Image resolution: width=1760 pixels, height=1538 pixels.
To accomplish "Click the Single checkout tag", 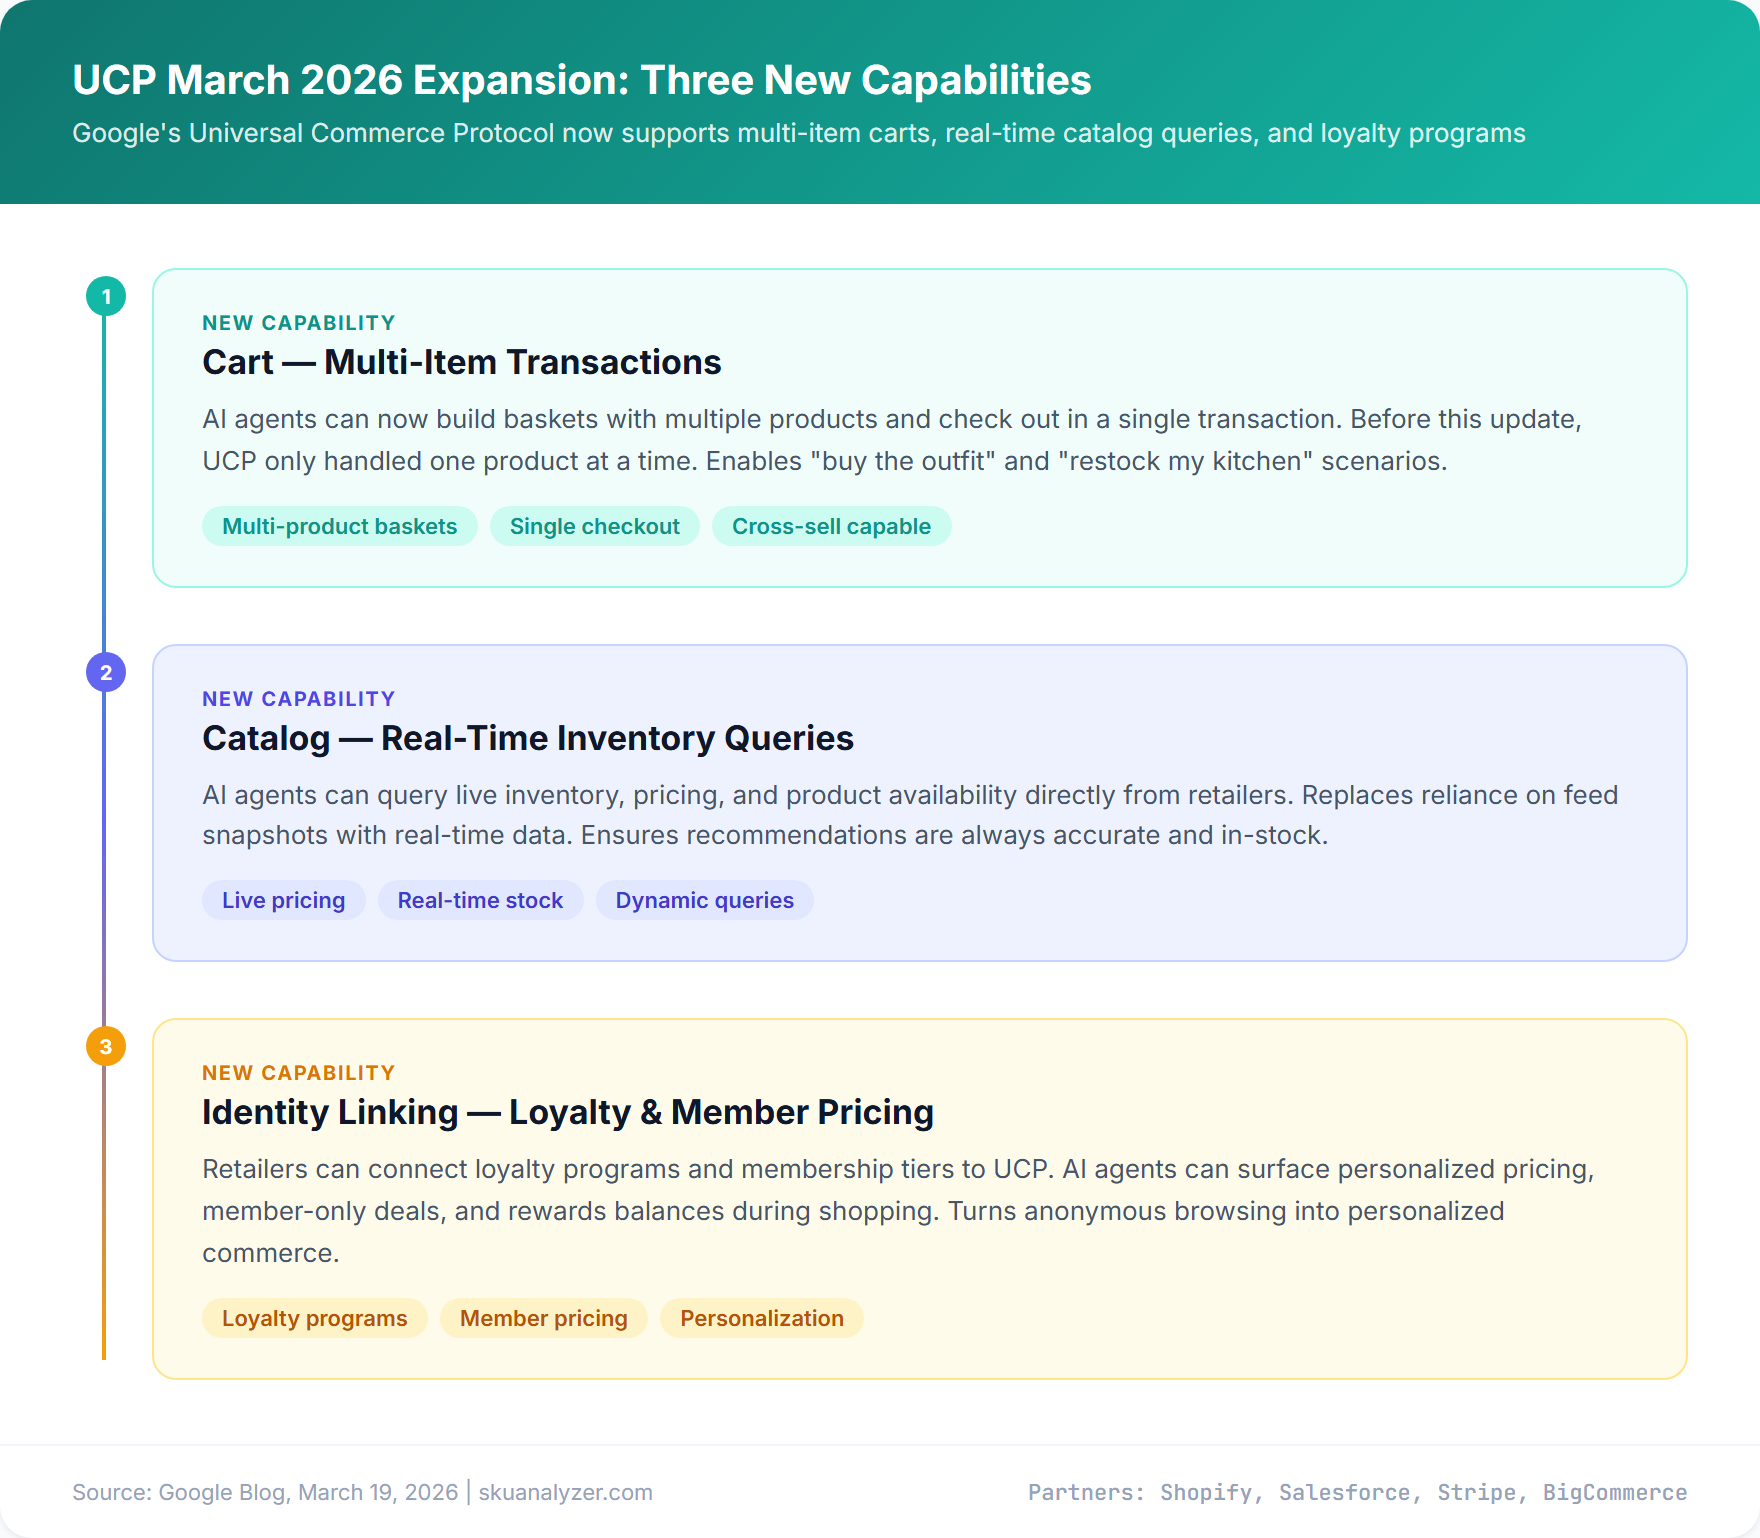I will click(x=594, y=526).
